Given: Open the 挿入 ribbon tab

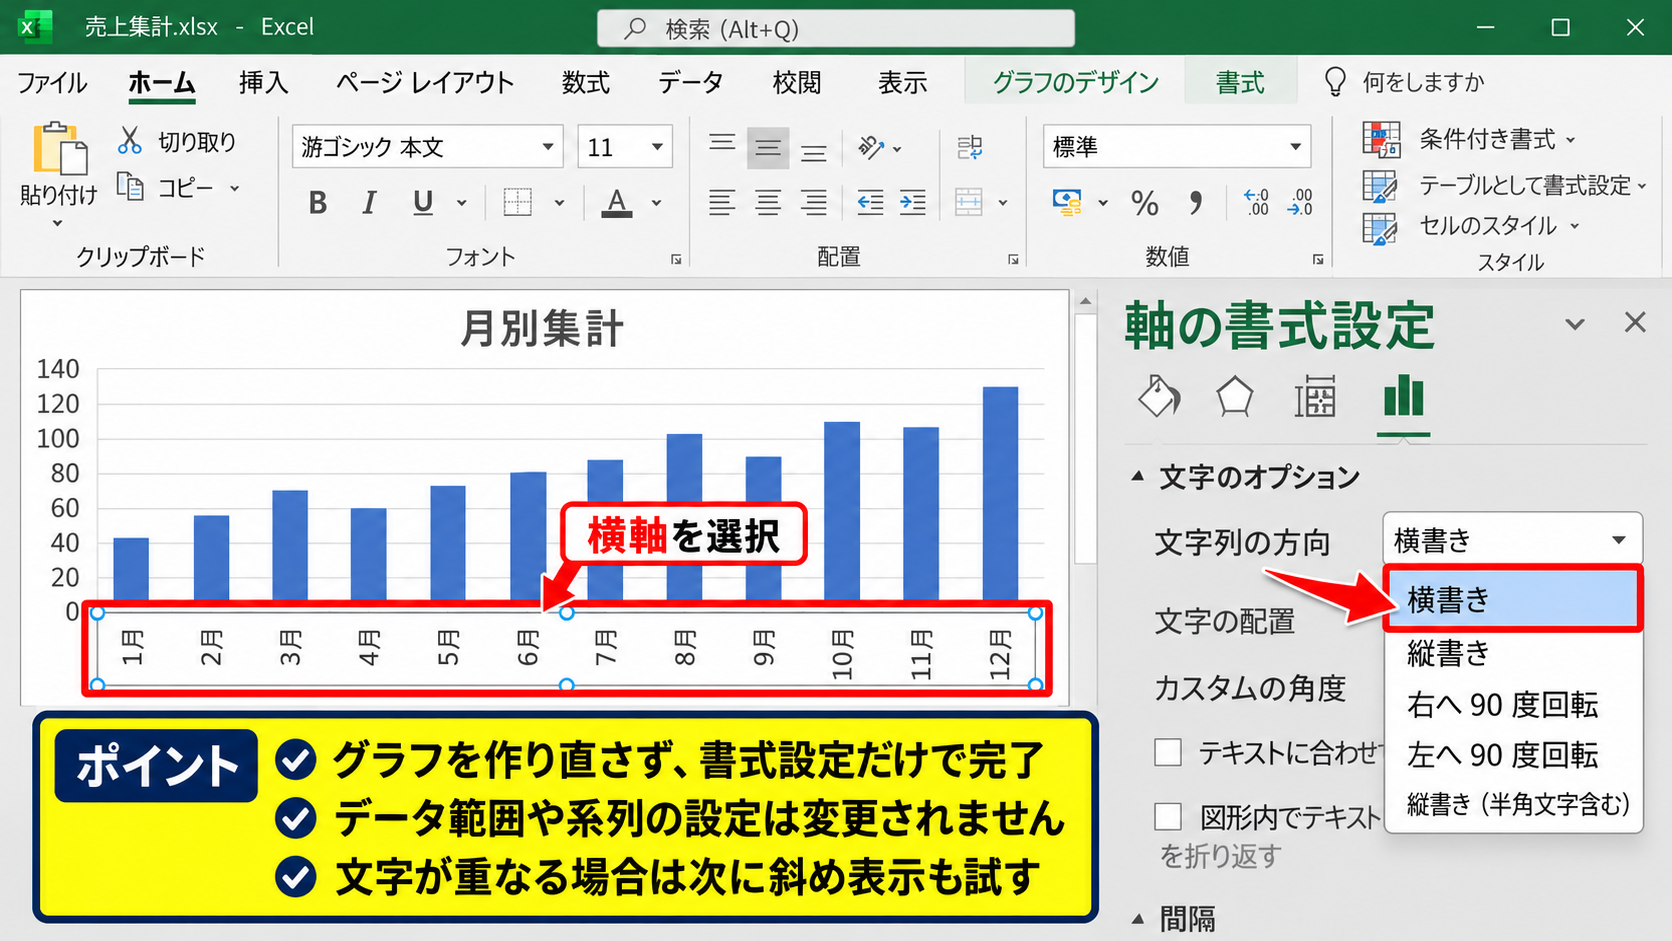Looking at the screenshot, I should 264,82.
